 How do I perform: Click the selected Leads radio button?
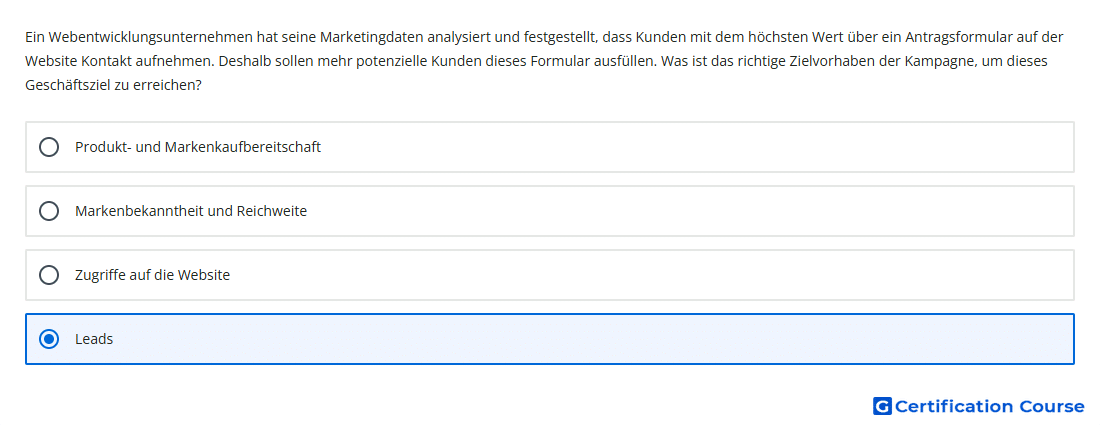tap(49, 339)
